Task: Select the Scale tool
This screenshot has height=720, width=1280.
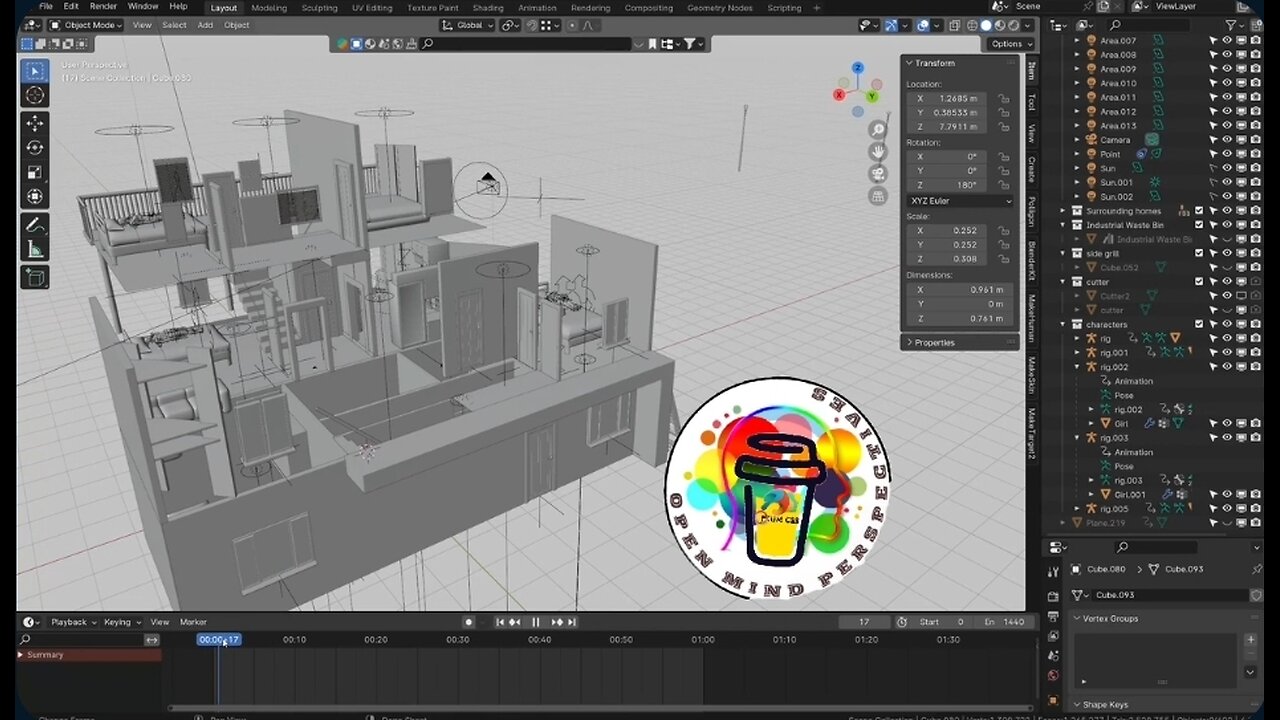Action: 35,172
